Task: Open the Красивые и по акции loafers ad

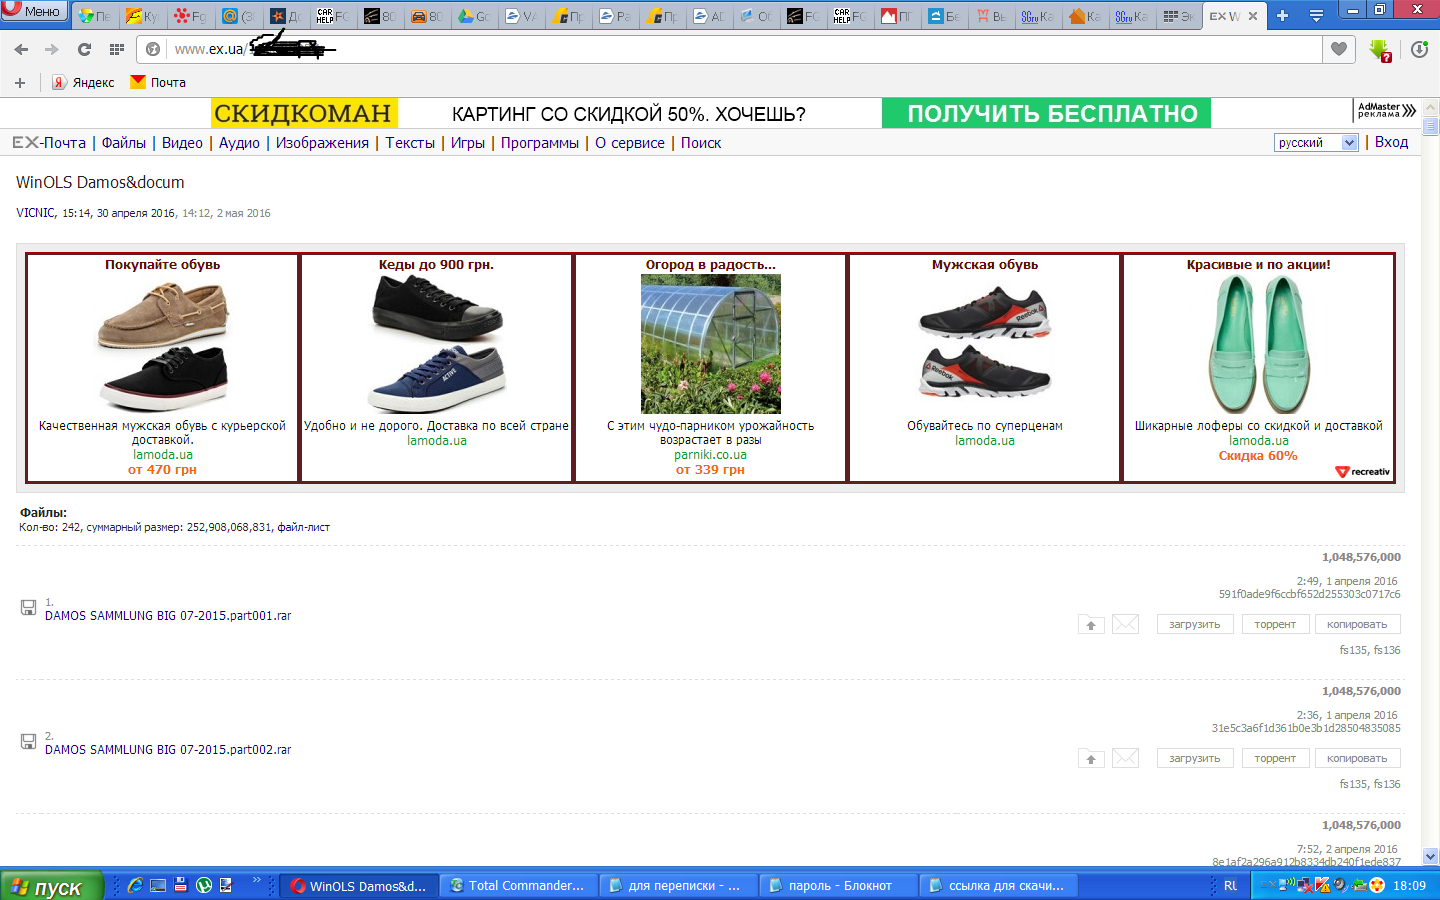Action: tap(1258, 367)
